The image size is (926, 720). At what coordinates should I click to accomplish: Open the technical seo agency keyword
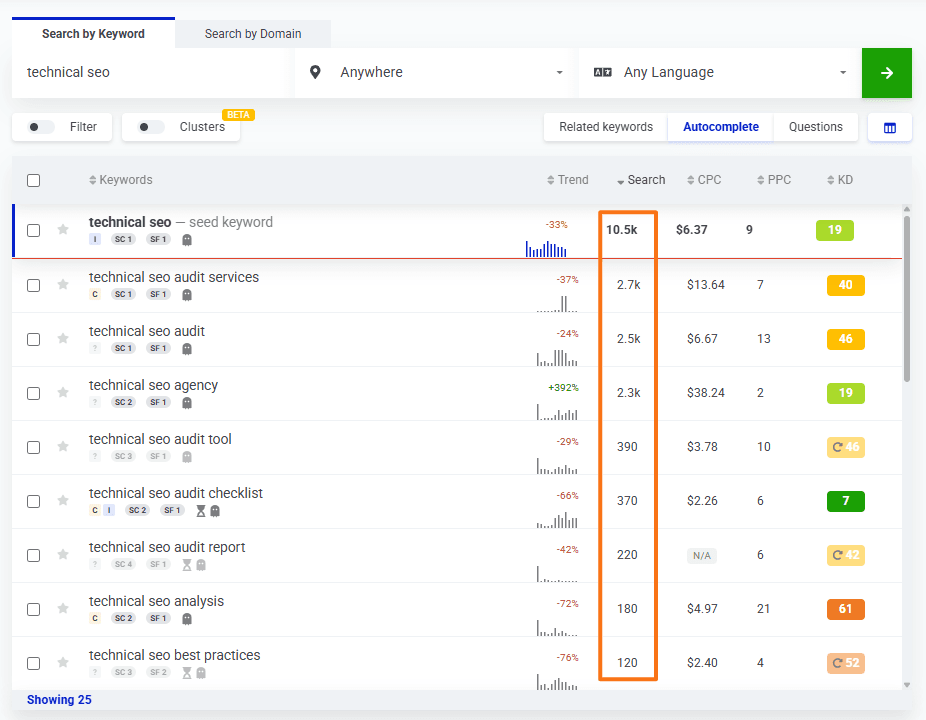pyautogui.click(x=153, y=386)
